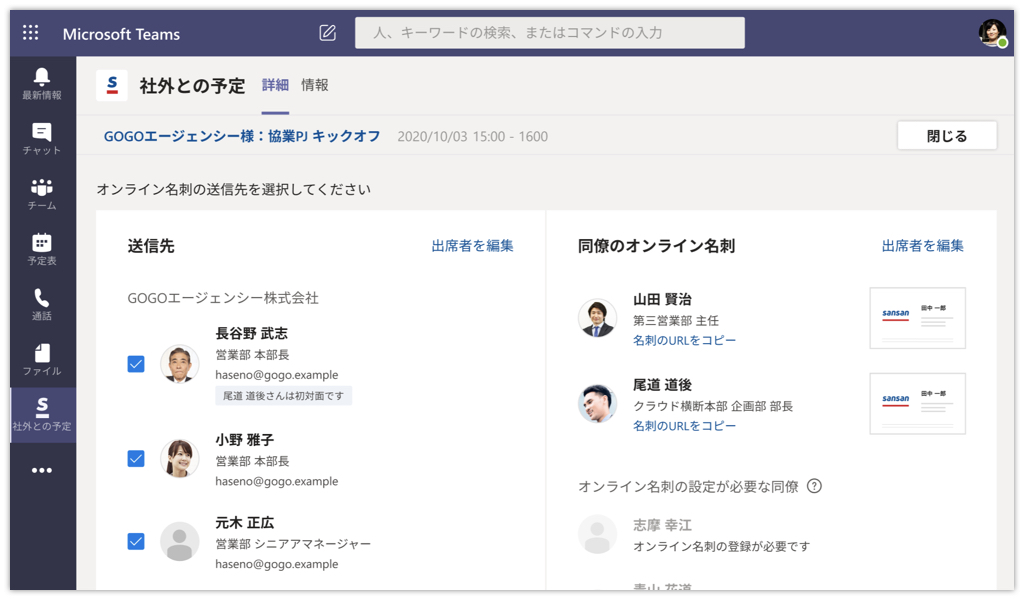1024x600 pixels.
Task: Click the company name GOGOエージェンシー株式会社
Action: click(223, 298)
